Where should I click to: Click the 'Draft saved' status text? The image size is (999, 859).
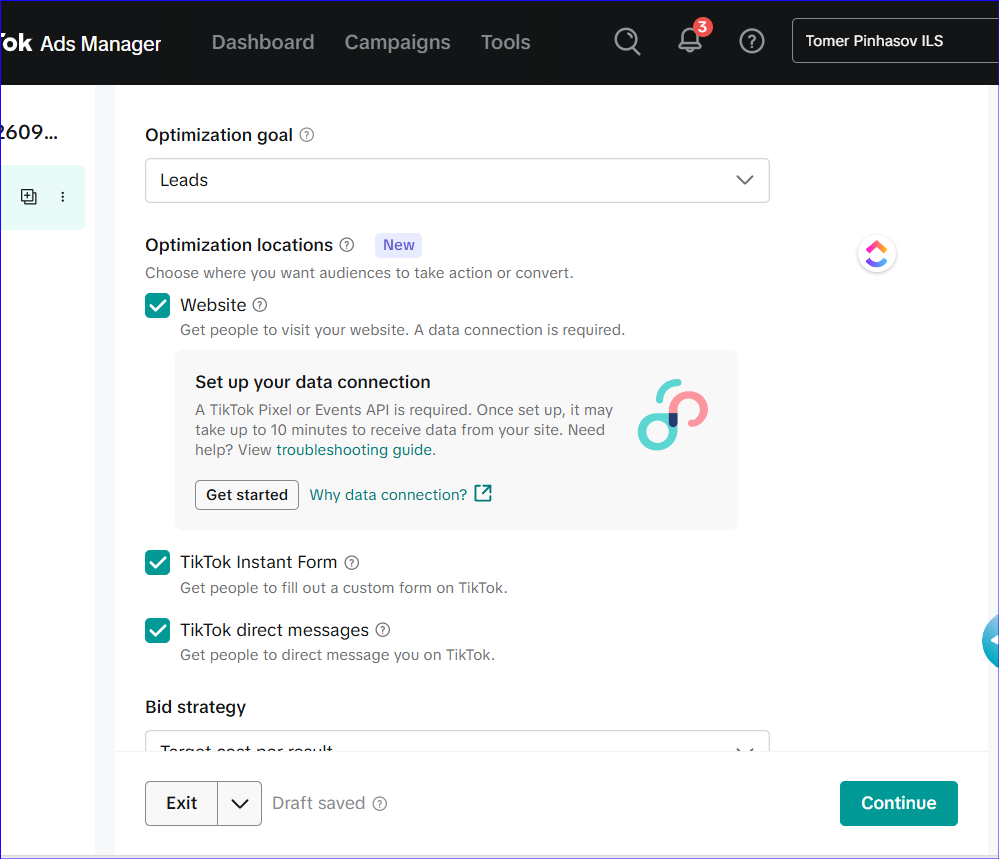click(x=319, y=803)
